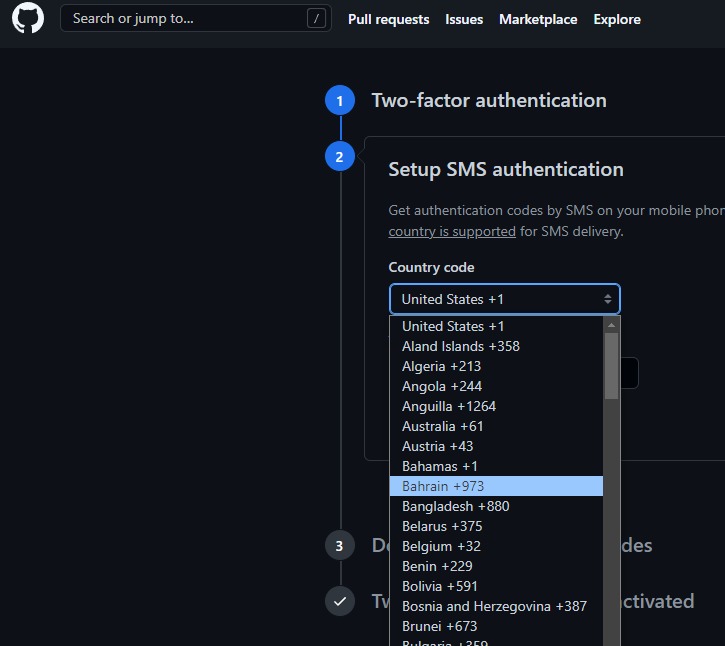Click the up-down arrows of Country code select

[608, 299]
